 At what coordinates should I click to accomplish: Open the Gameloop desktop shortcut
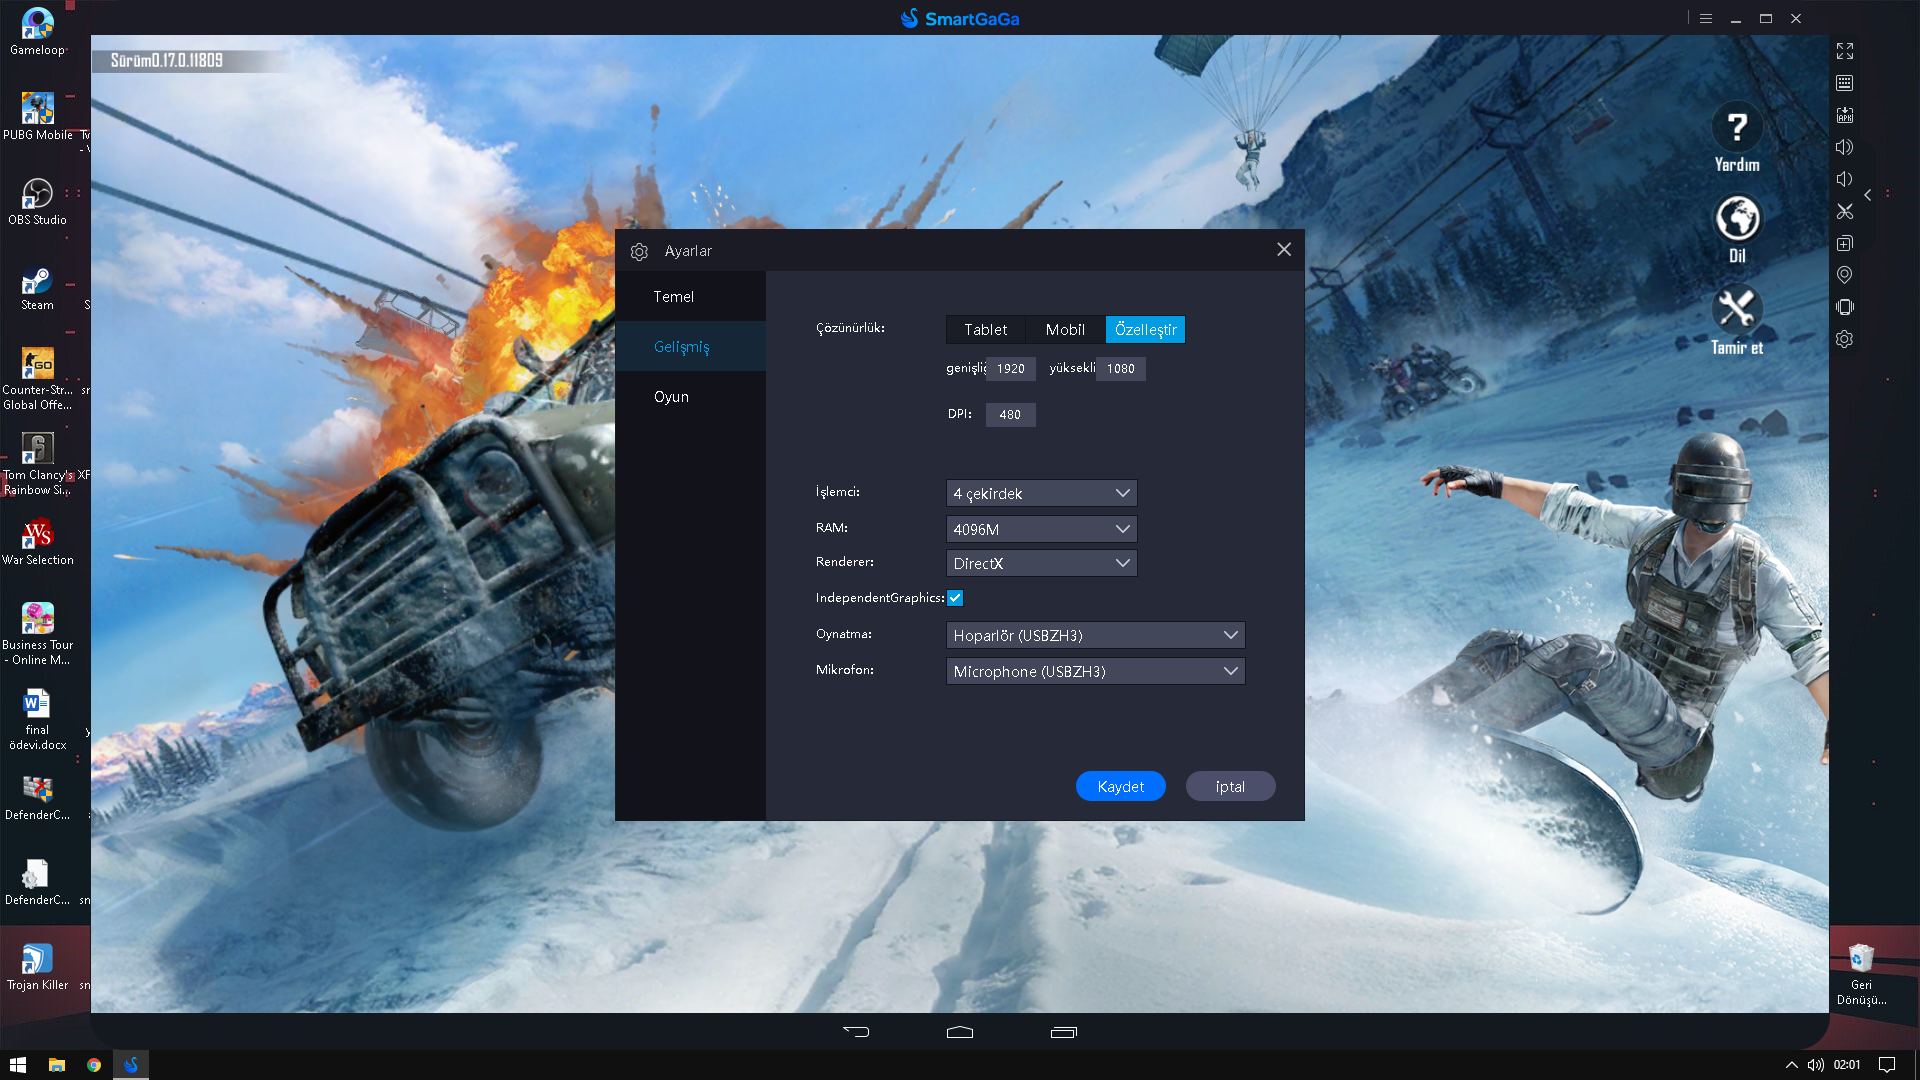coord(38,31)
